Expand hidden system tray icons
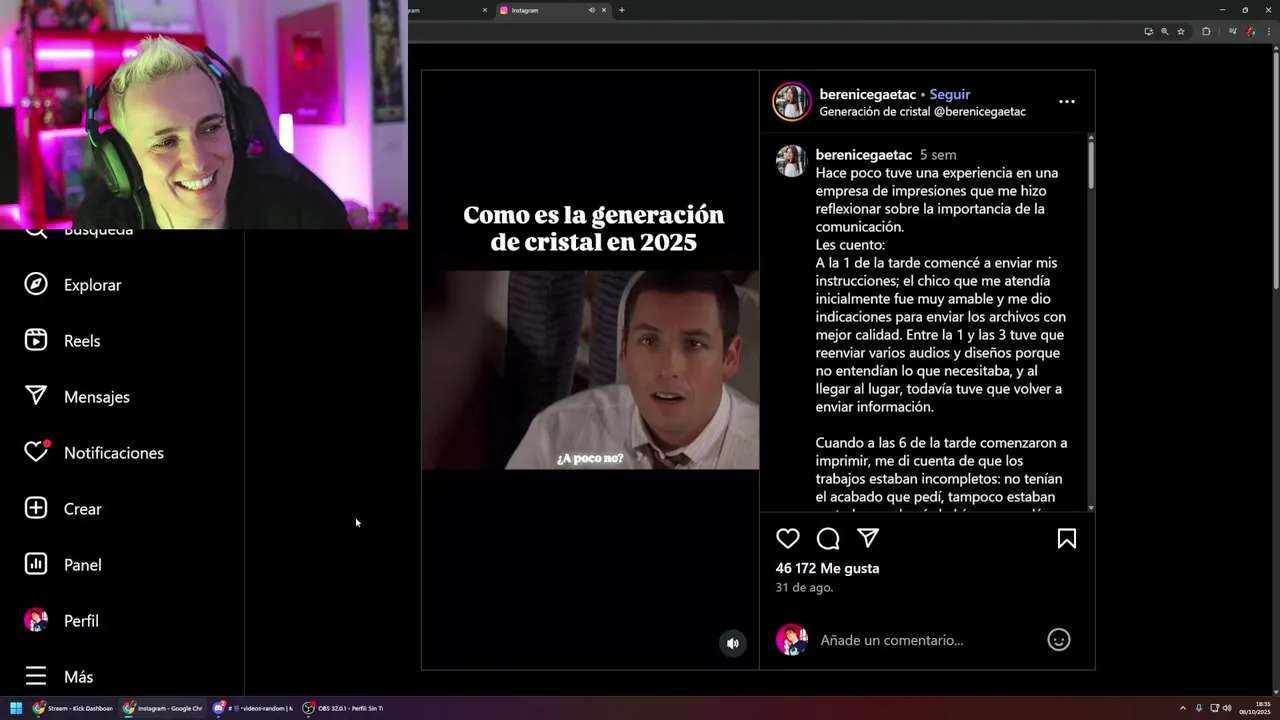The height and width of the screenshot is (720, 1280). coord(1183,708)
